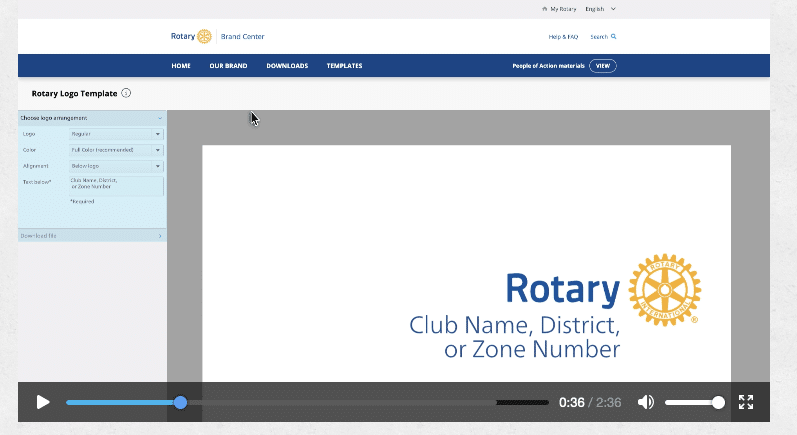Click the VIEW button for People of Action
The width and height of the screenshot is (797, 435).
click(x=603, y=66)
